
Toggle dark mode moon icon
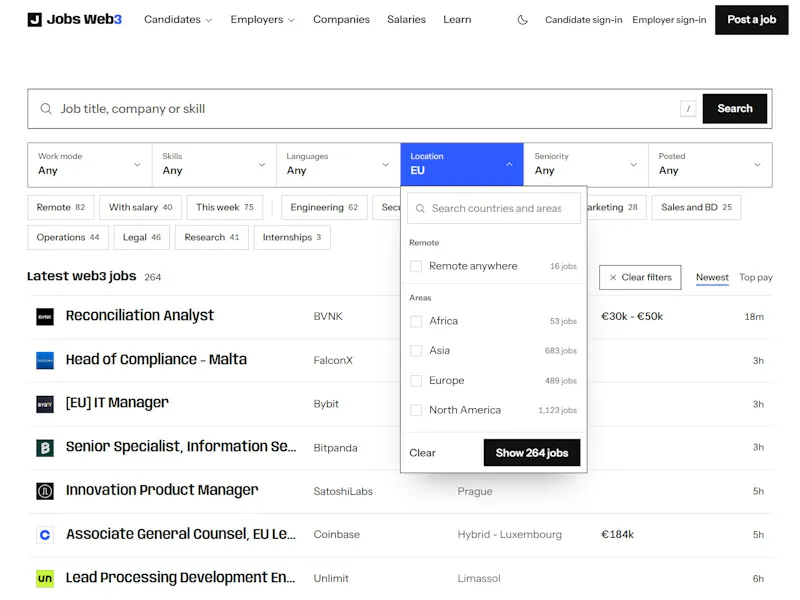click(x=522, y=20)
